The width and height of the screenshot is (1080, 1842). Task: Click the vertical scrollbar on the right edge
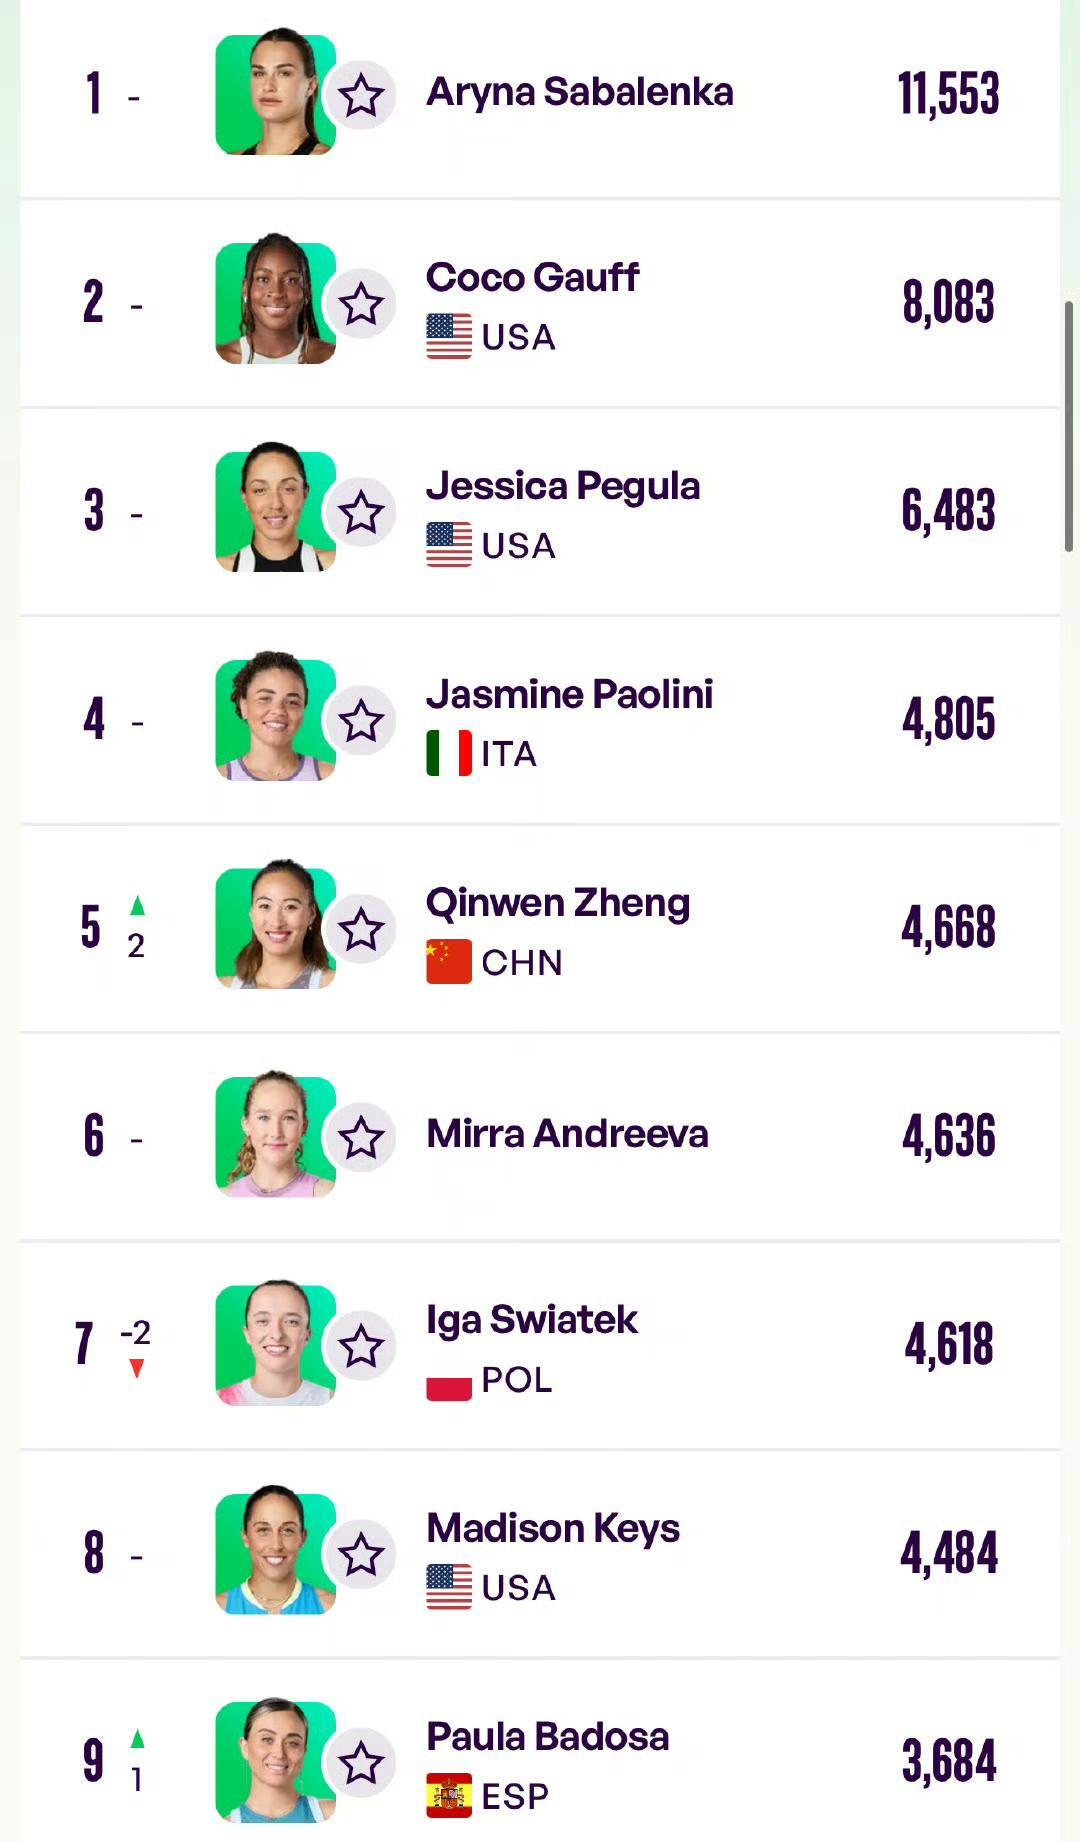(x=1068, y=426)
